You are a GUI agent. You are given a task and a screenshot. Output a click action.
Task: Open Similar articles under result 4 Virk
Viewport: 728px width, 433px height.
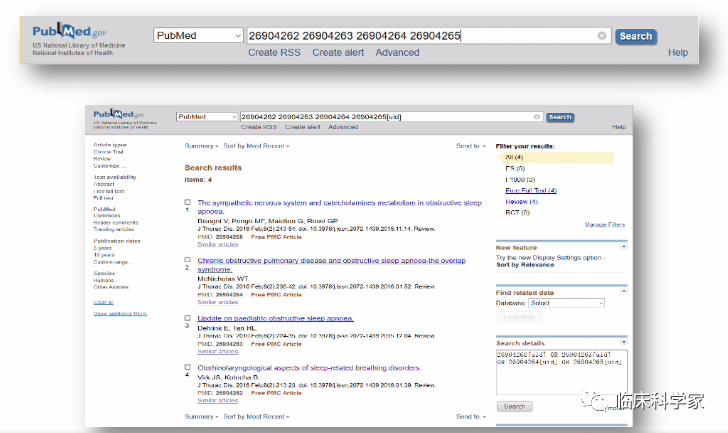click(218, 401)
